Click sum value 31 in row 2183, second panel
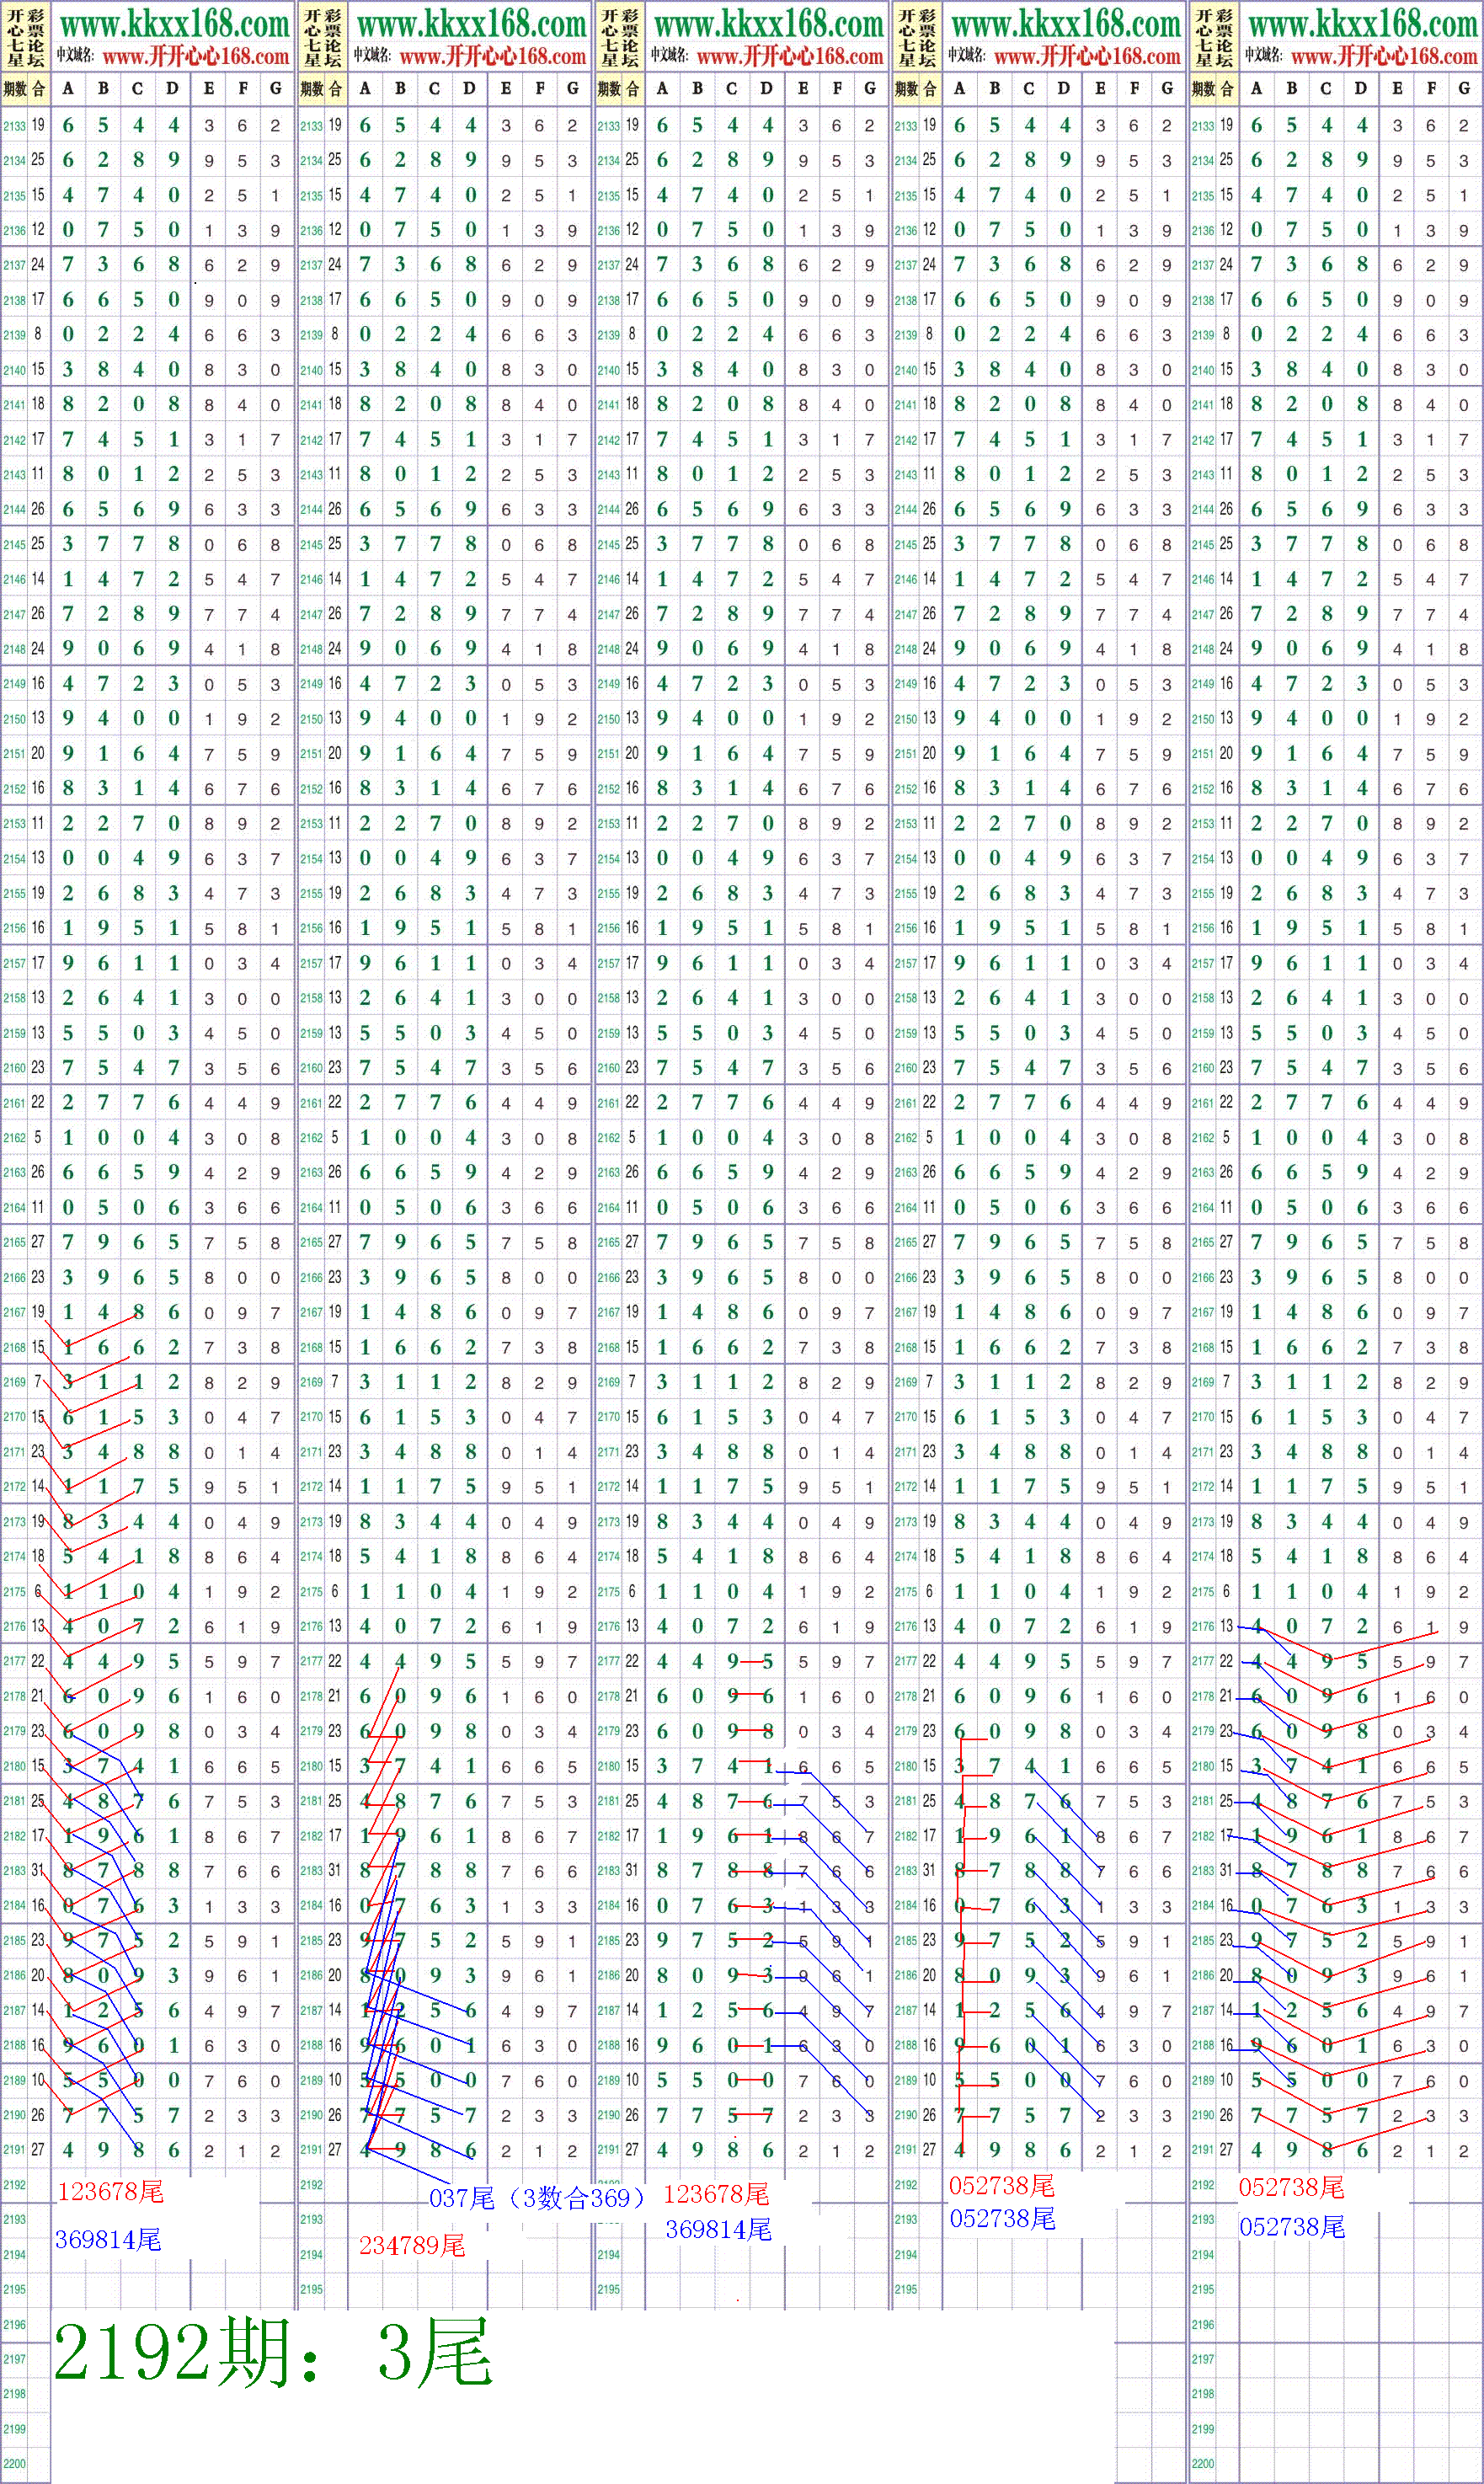The width and height of the screenshot is (1484, 2484). (335, 1870)
